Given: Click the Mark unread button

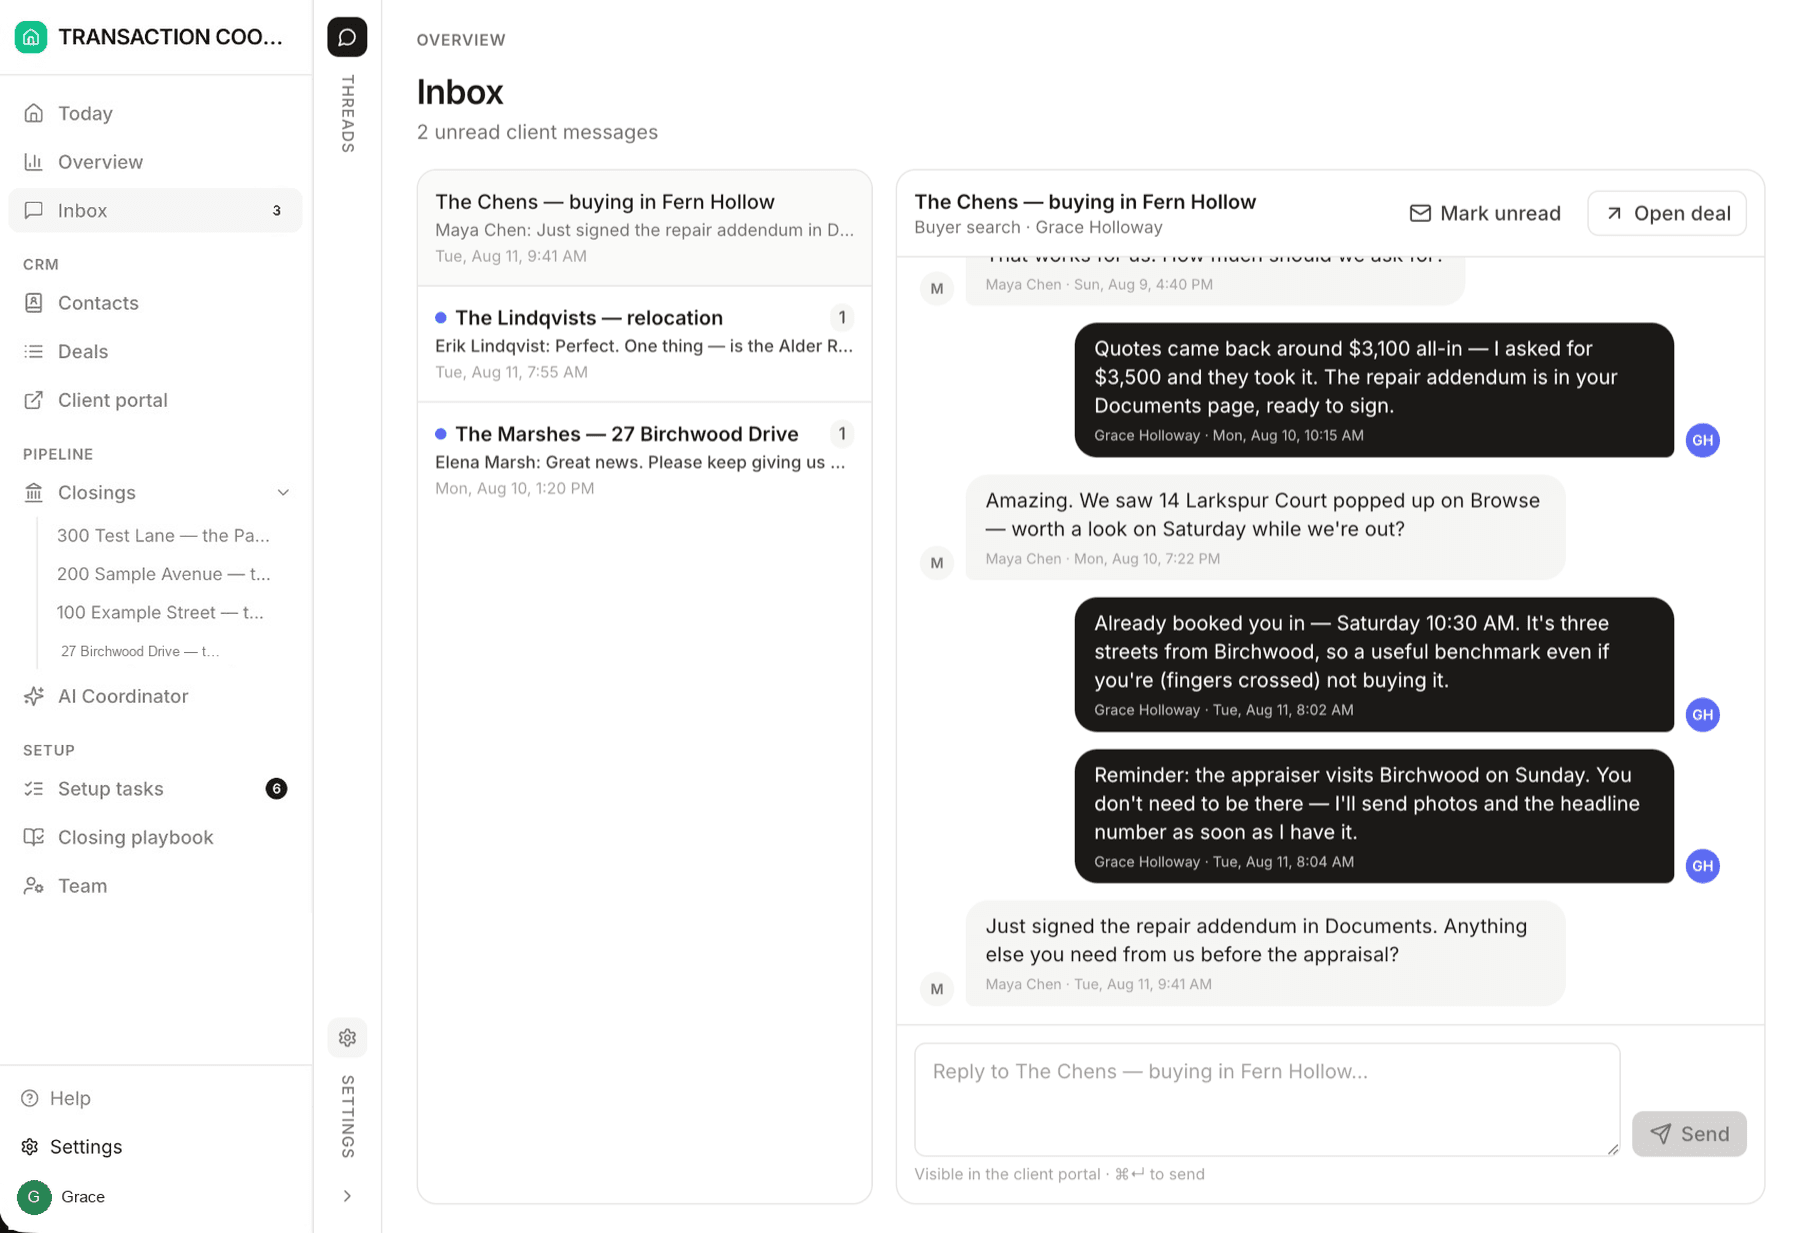Looking at the screenshot, I should (1485, 213).
